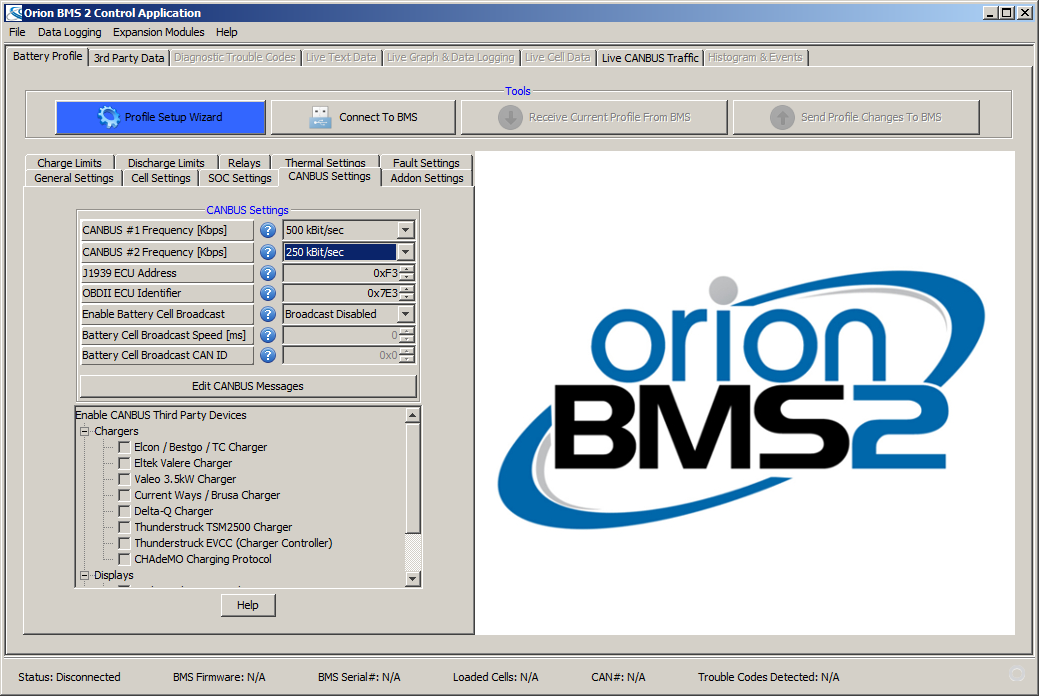
Task: Click BMS Firmware: N/A status text
Action: point(219,677)
